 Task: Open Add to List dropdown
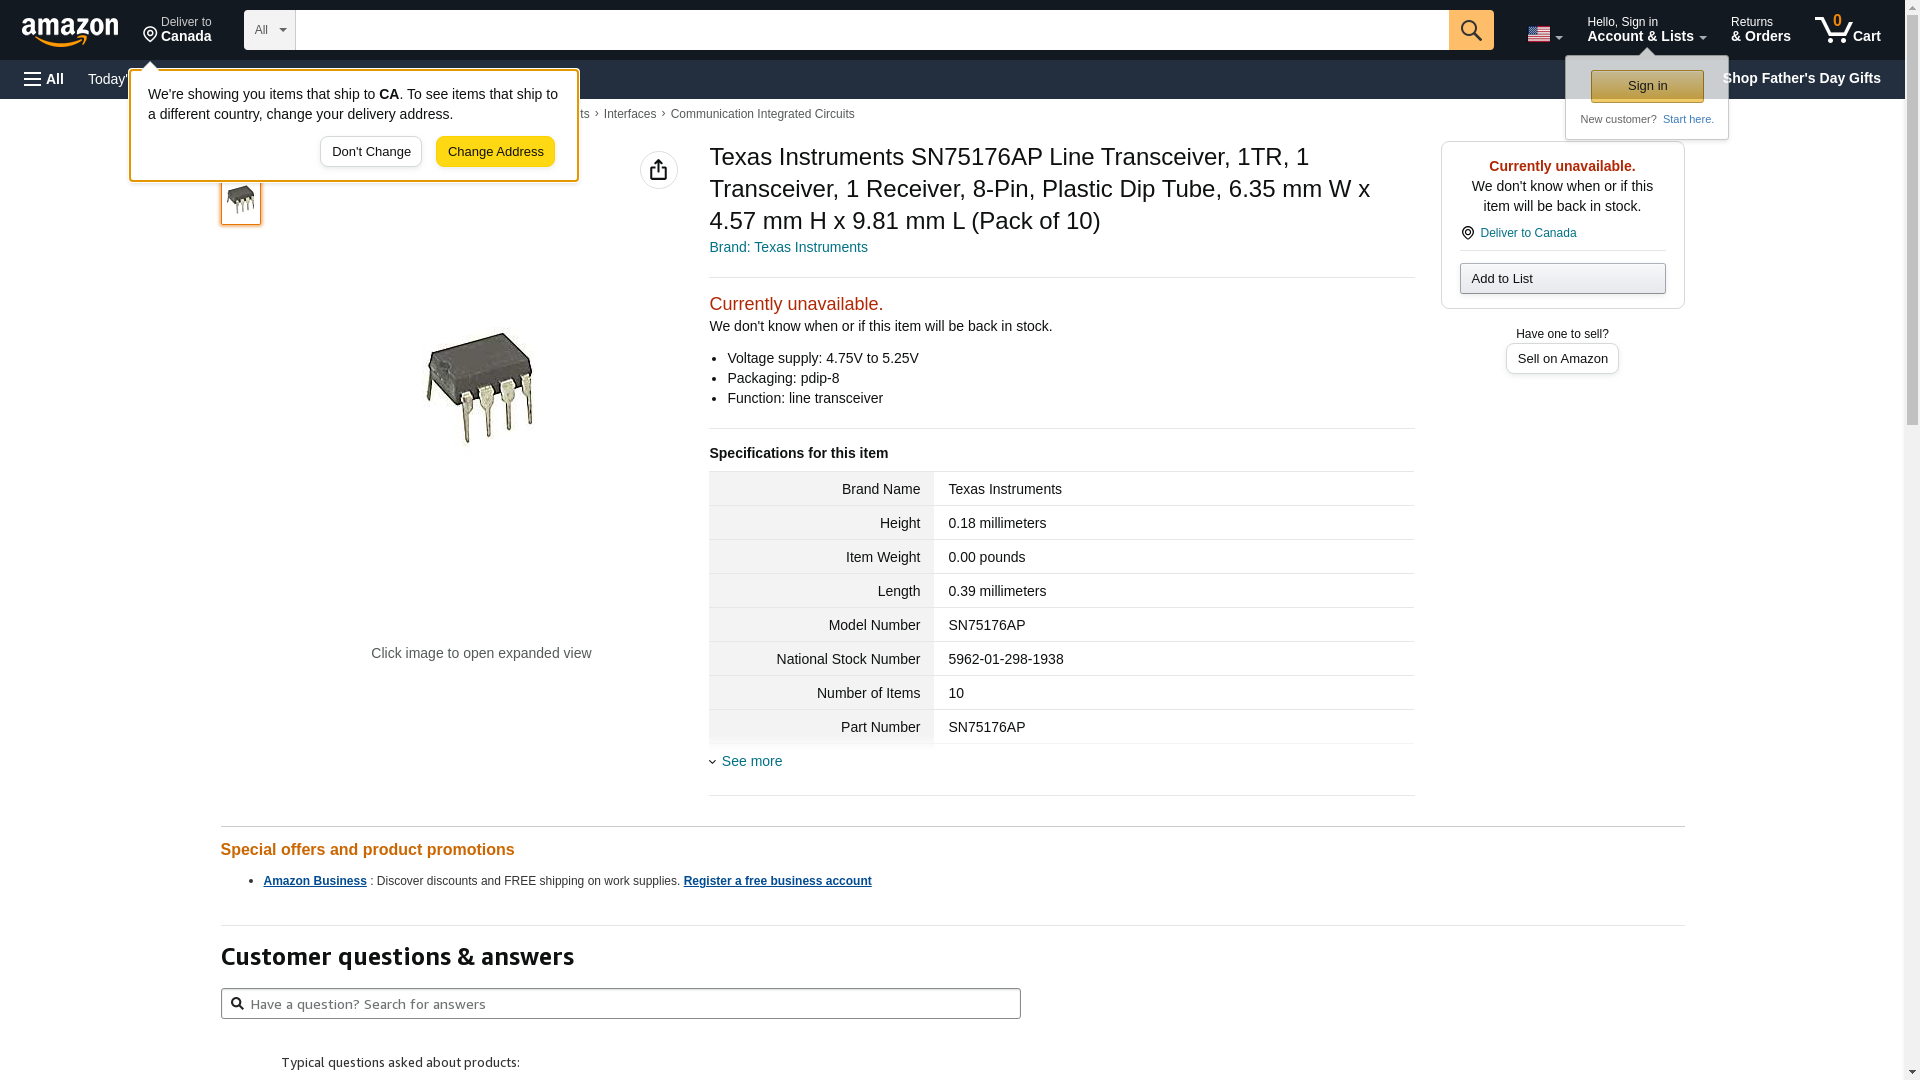coord(1562,279)
